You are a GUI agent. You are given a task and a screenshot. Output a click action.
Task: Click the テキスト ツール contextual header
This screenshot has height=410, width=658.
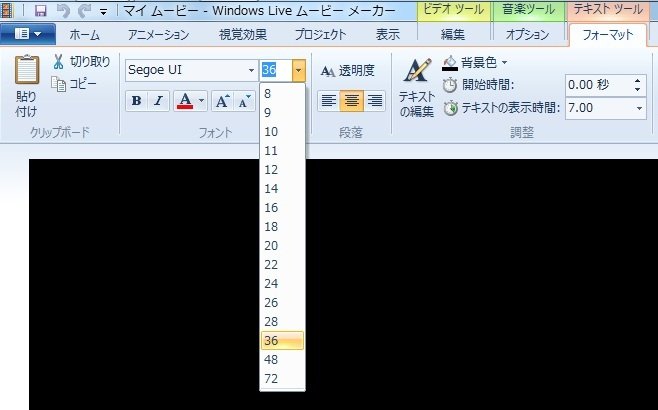tap(608, 10)
